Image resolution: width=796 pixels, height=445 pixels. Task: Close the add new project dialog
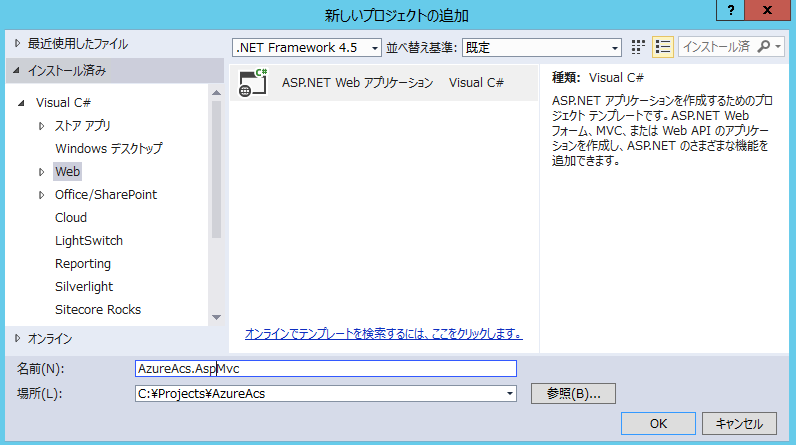[x=767, y=10]
